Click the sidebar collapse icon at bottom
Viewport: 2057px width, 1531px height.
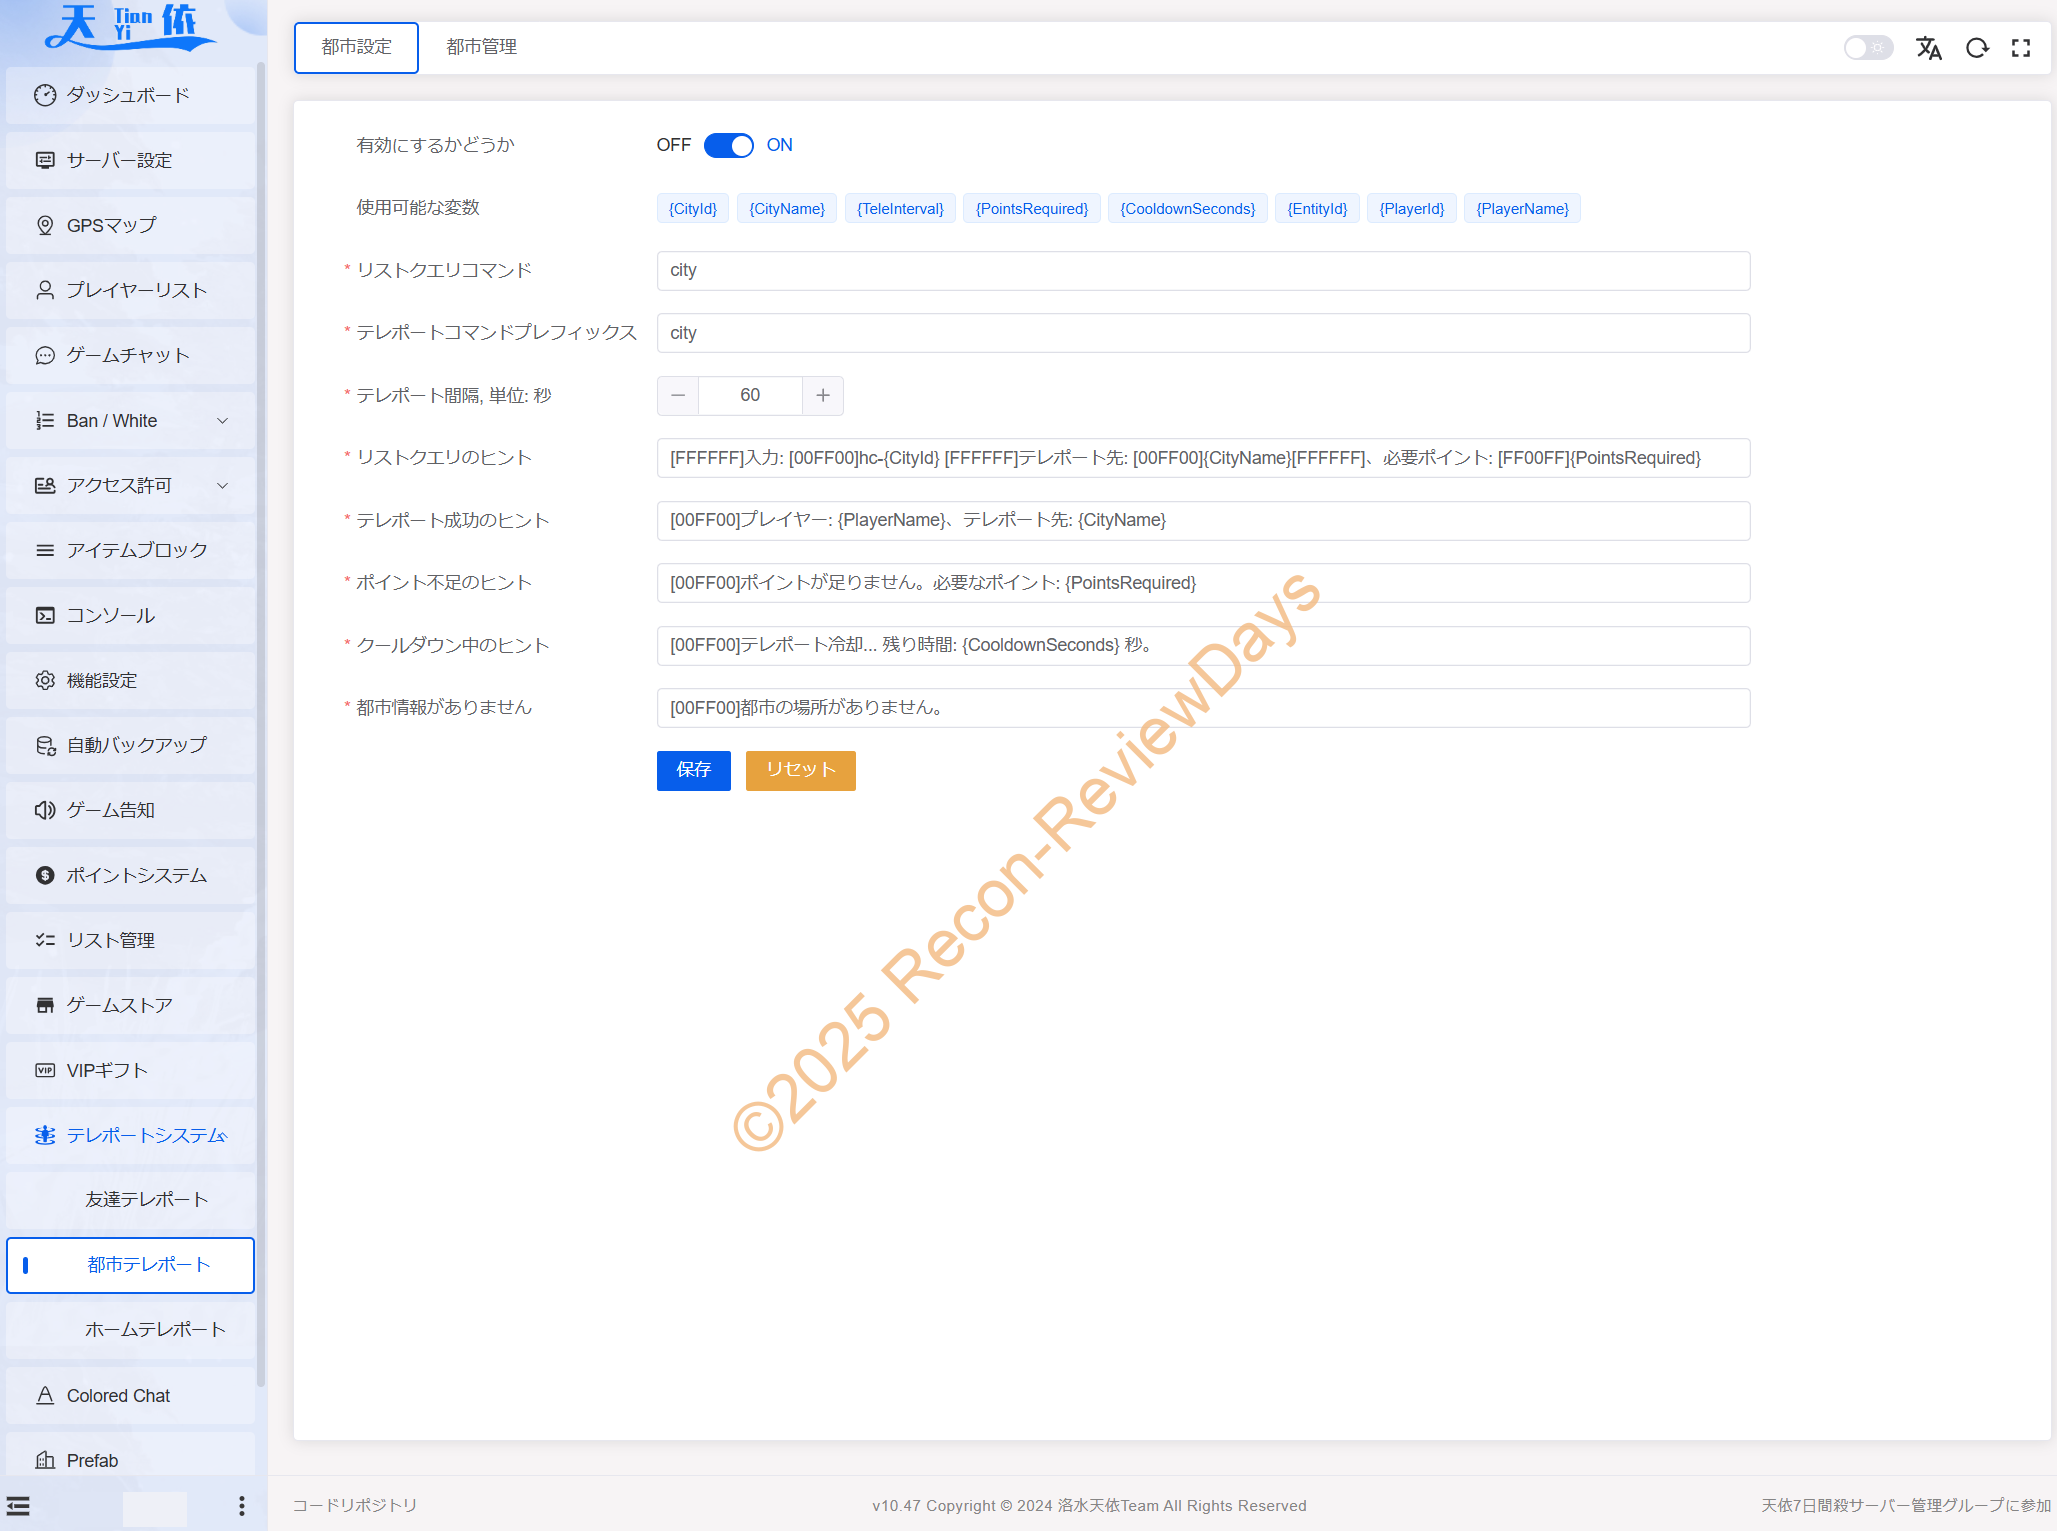18,1506
